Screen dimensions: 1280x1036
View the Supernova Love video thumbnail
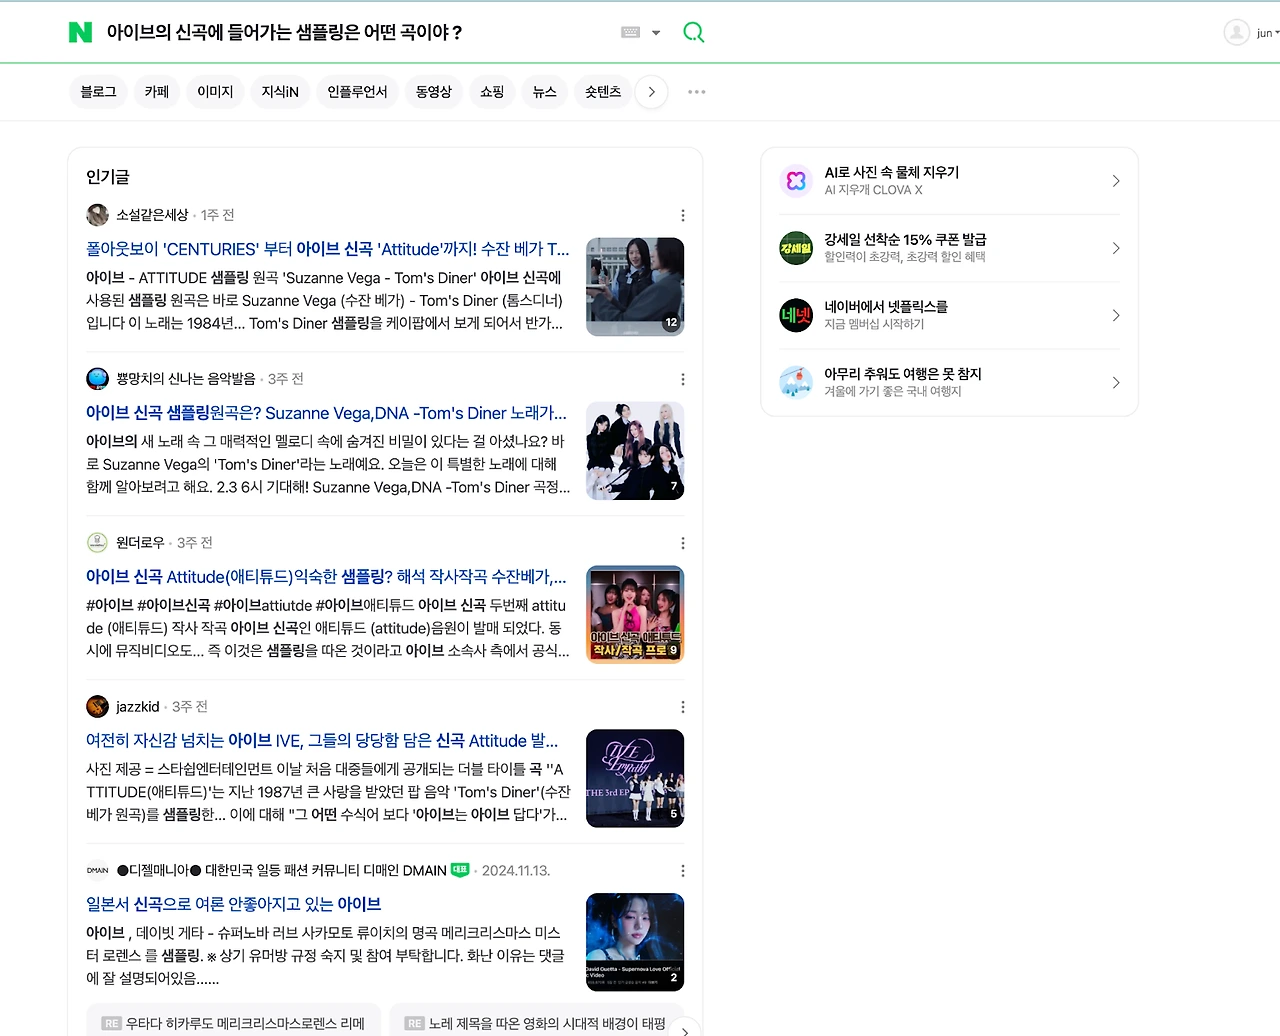635,943
